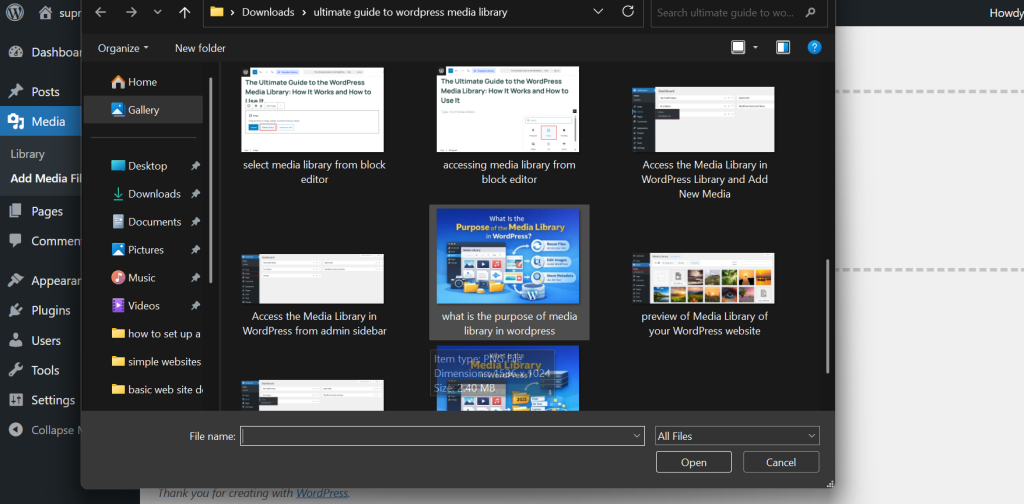Open Downloads in navigation pane
Screen dimensions: 1024x504
[146, 194]
